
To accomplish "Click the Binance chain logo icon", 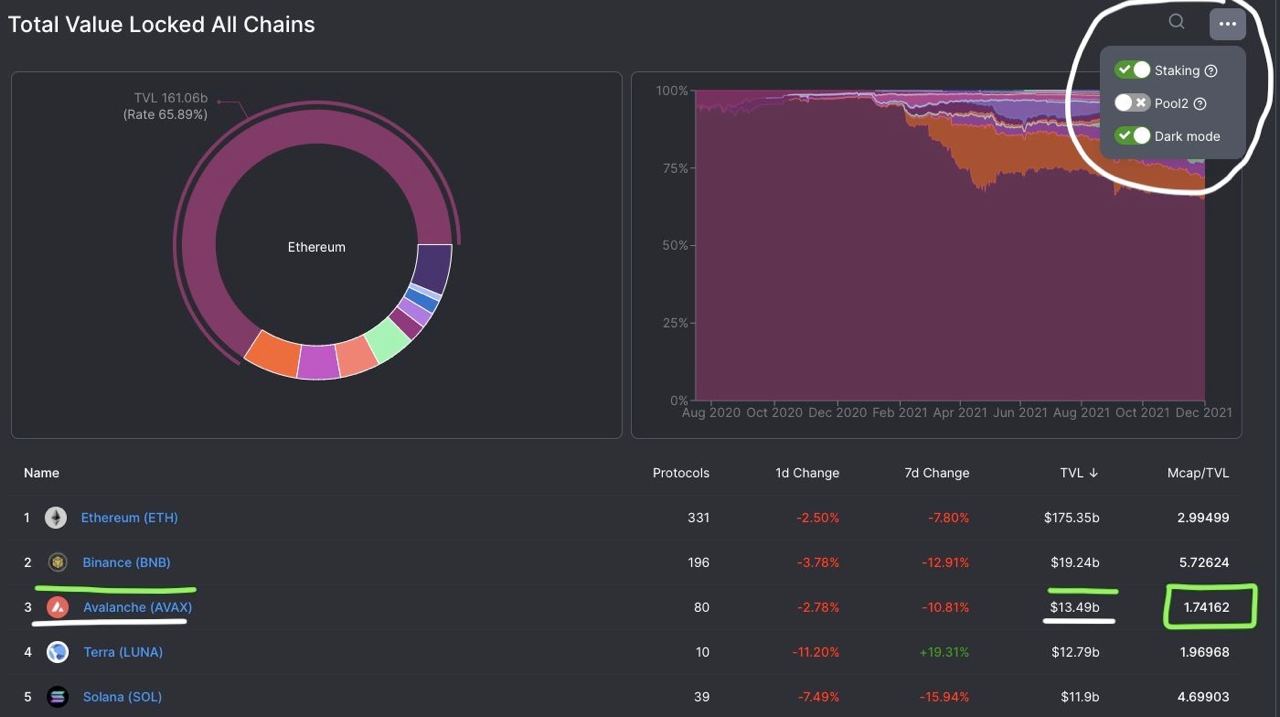I will pyautogui.click(x=57, y=562).
